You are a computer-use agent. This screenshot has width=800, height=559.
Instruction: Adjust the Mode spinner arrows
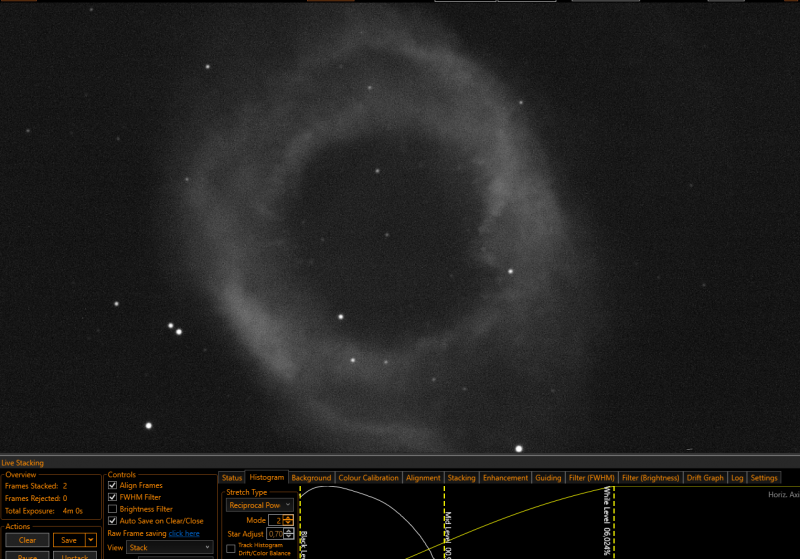[288, 520]
